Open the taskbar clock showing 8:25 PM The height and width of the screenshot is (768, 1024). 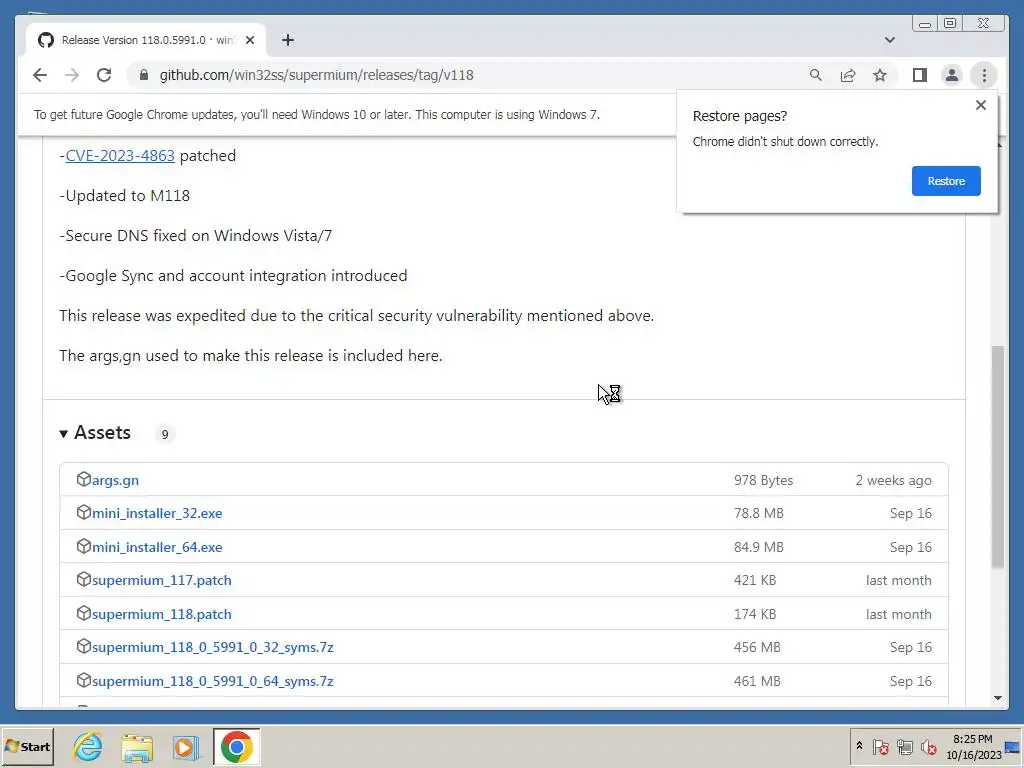(x=973, y=746)
